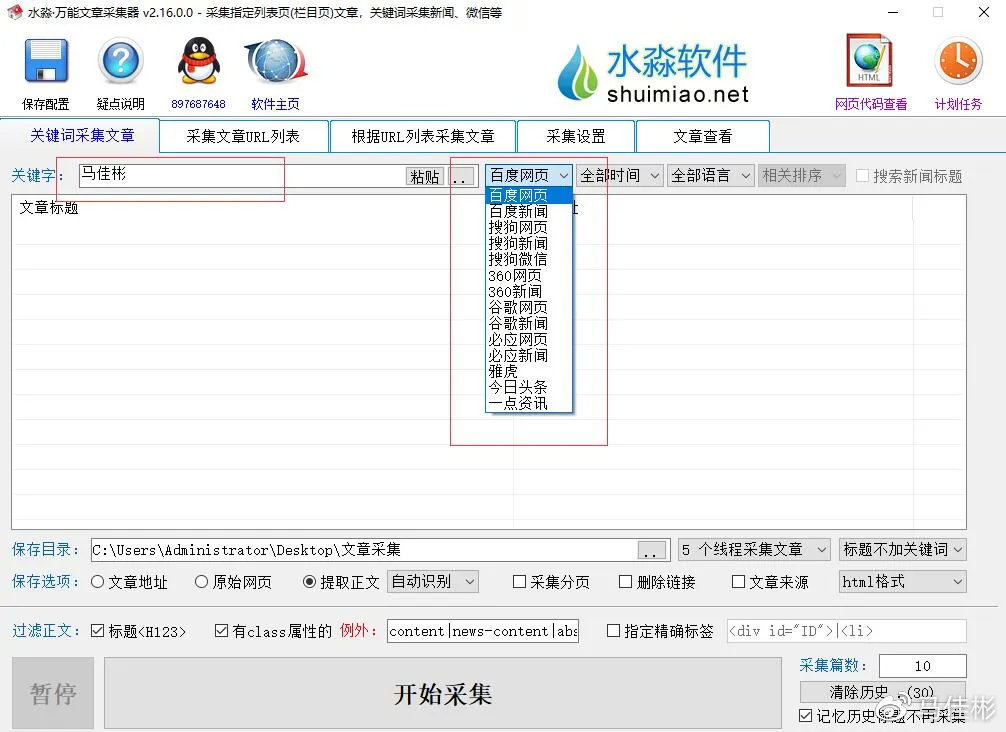Toggle the 有class属性的 checkbox
Screen dimensions: 1006x732
pos(221,631)
